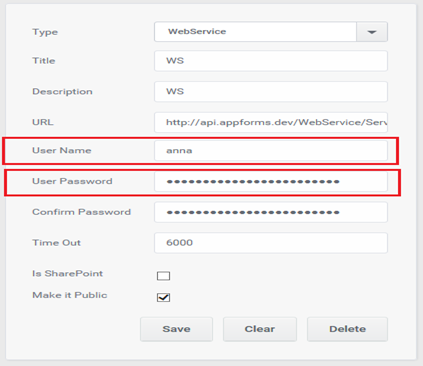Click the Delete button
423x366 pixels.
point(347,329)
